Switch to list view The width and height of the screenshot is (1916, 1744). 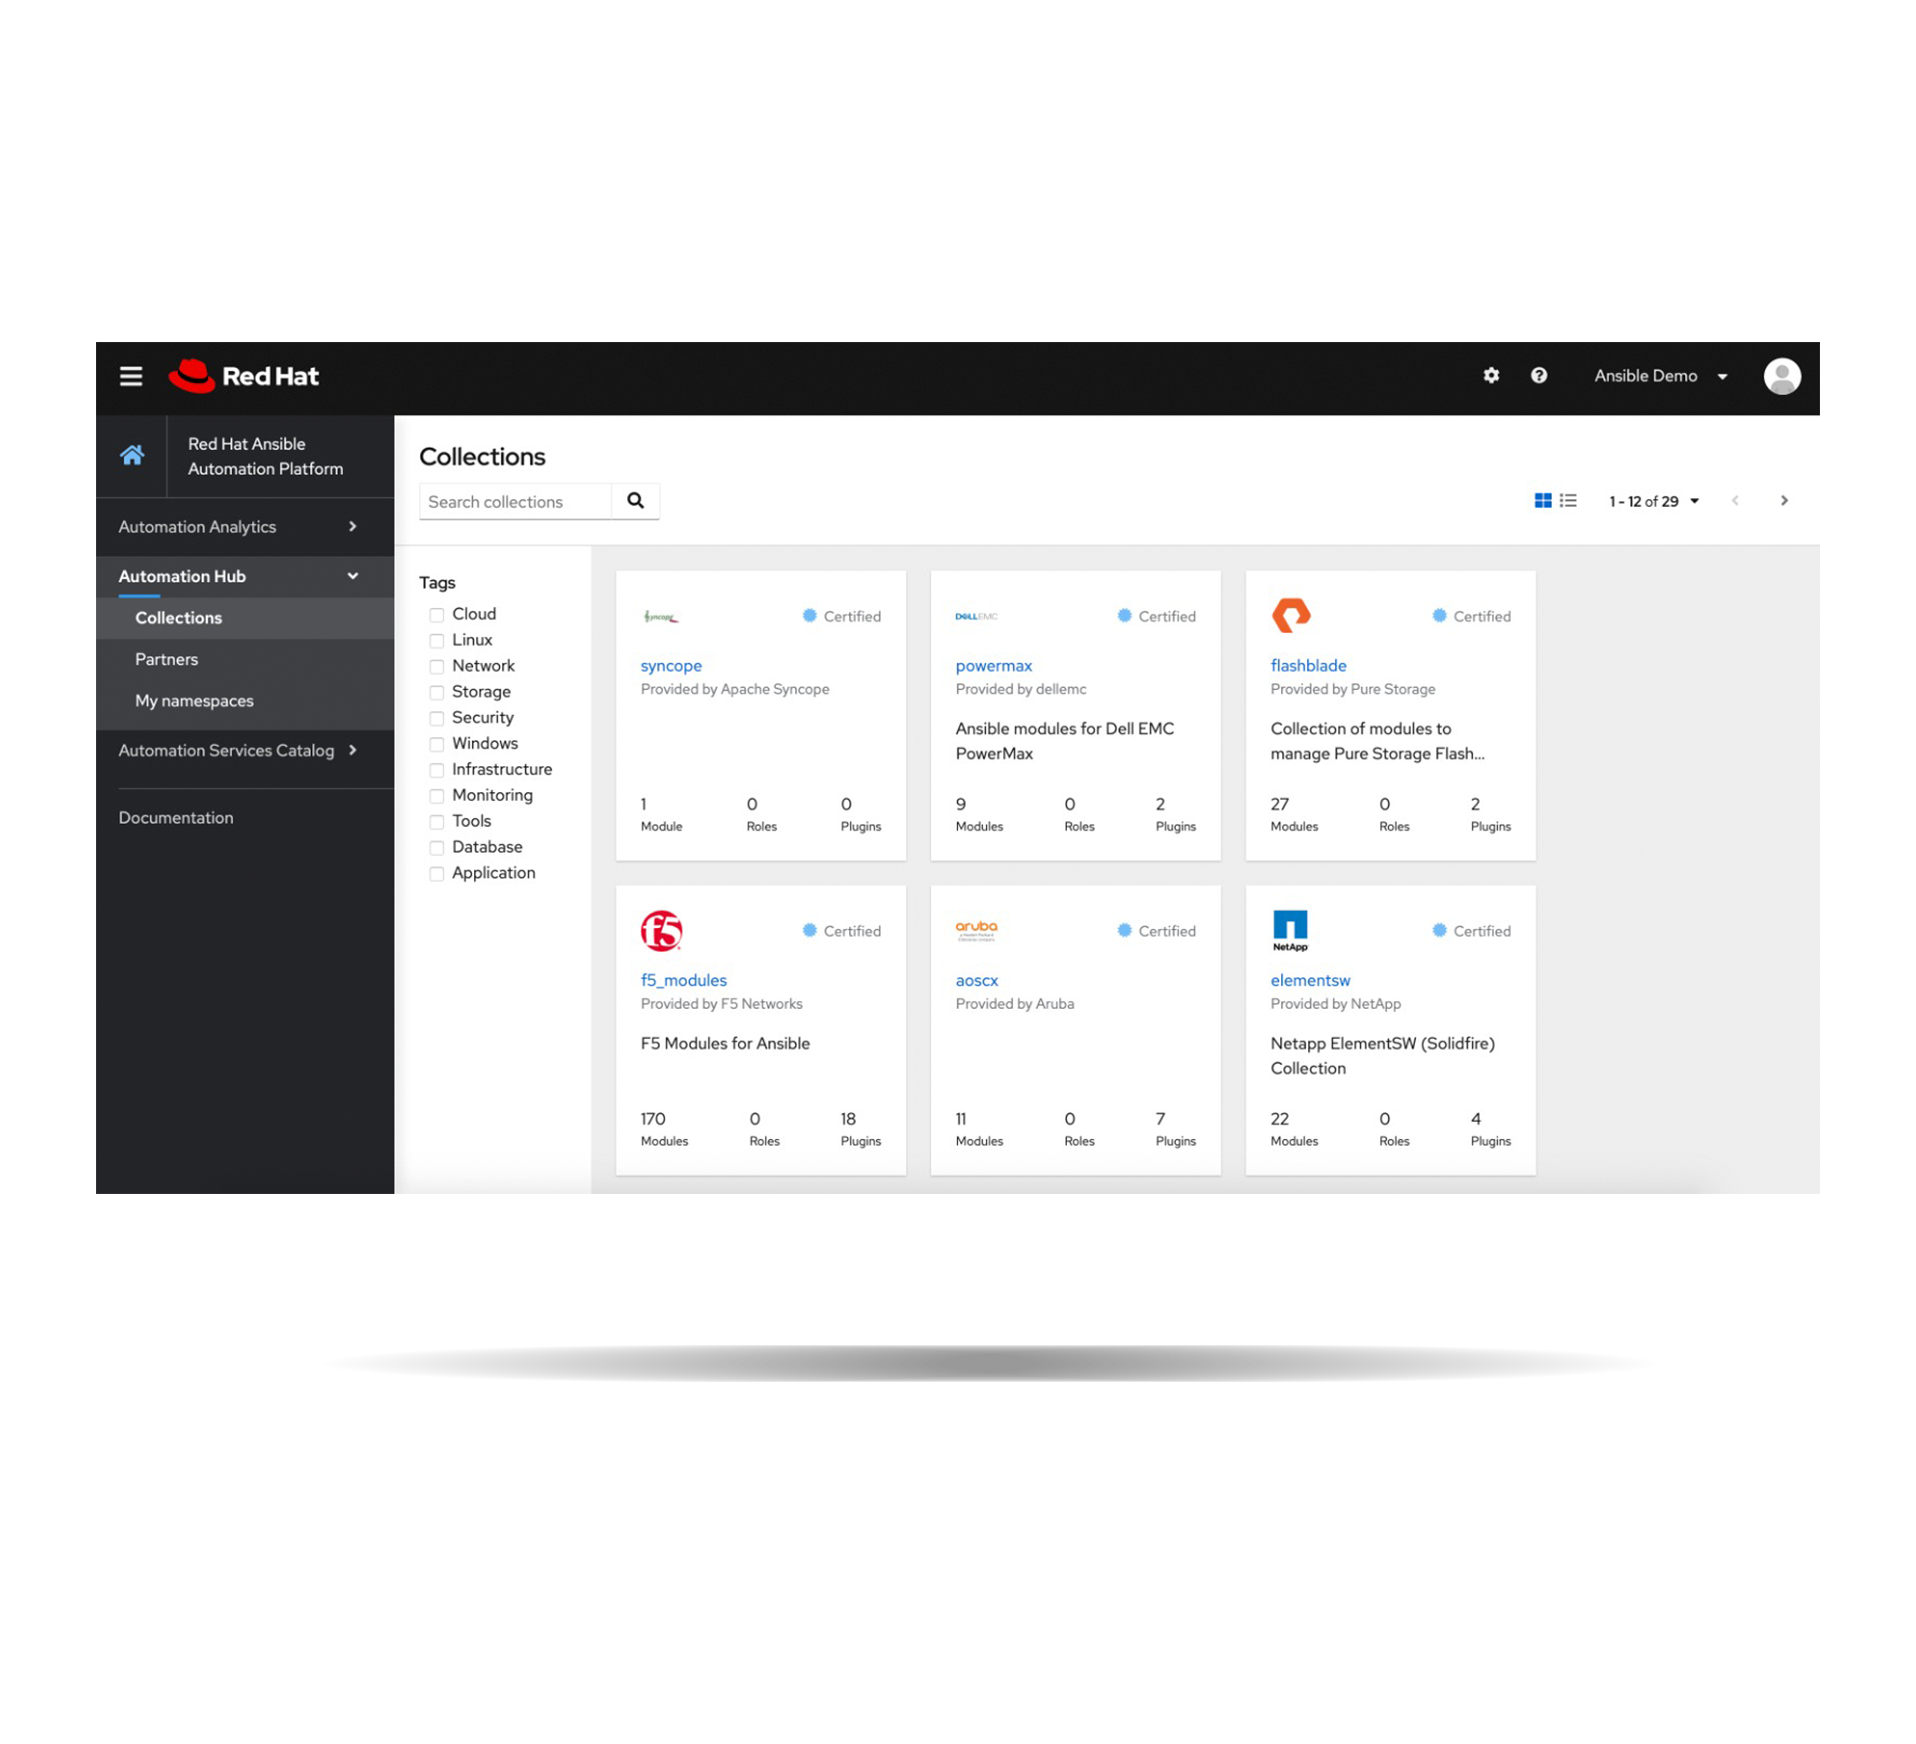coord(1567,501)
